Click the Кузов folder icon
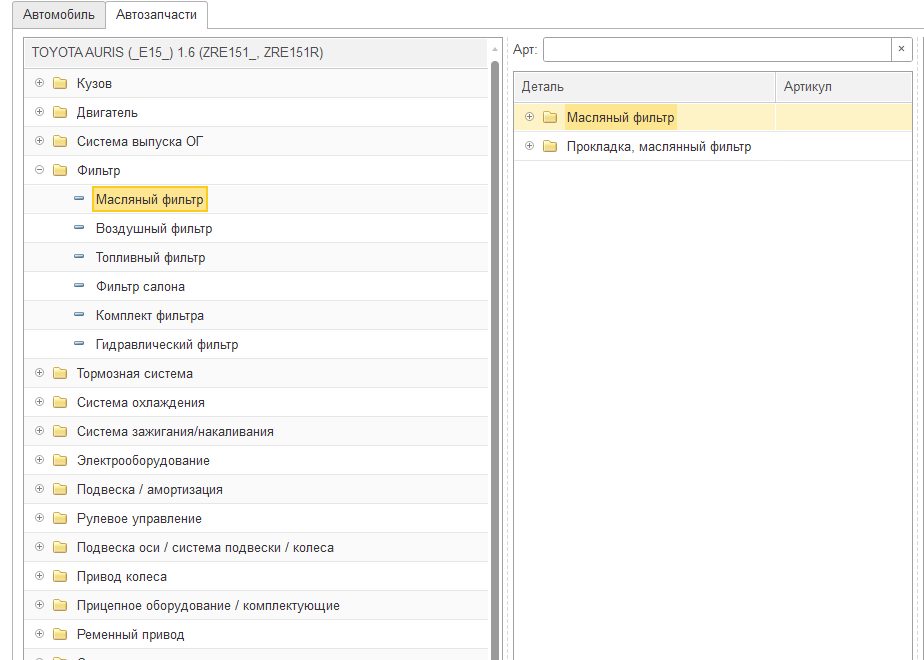The image size is (924, 660). (60, 83)
